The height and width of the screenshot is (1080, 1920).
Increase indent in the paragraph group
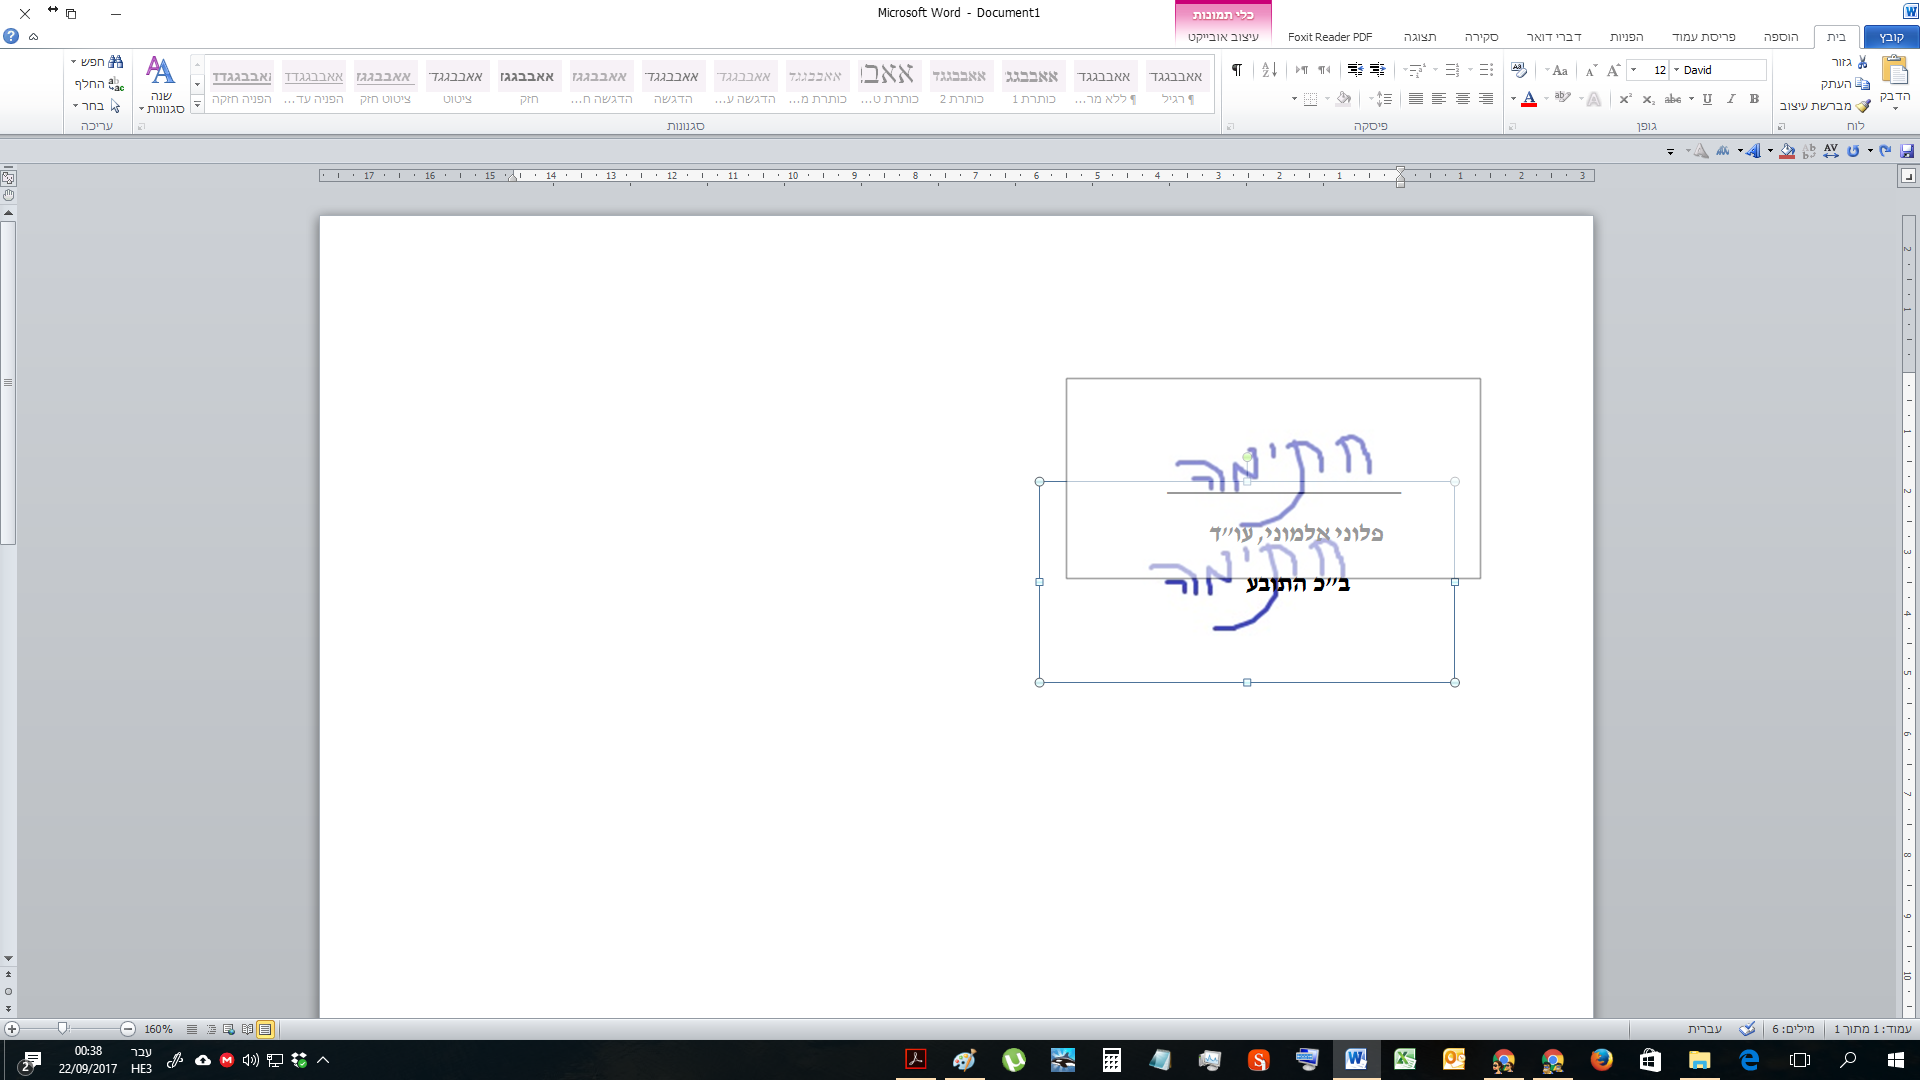click(x=1354, y=70)
